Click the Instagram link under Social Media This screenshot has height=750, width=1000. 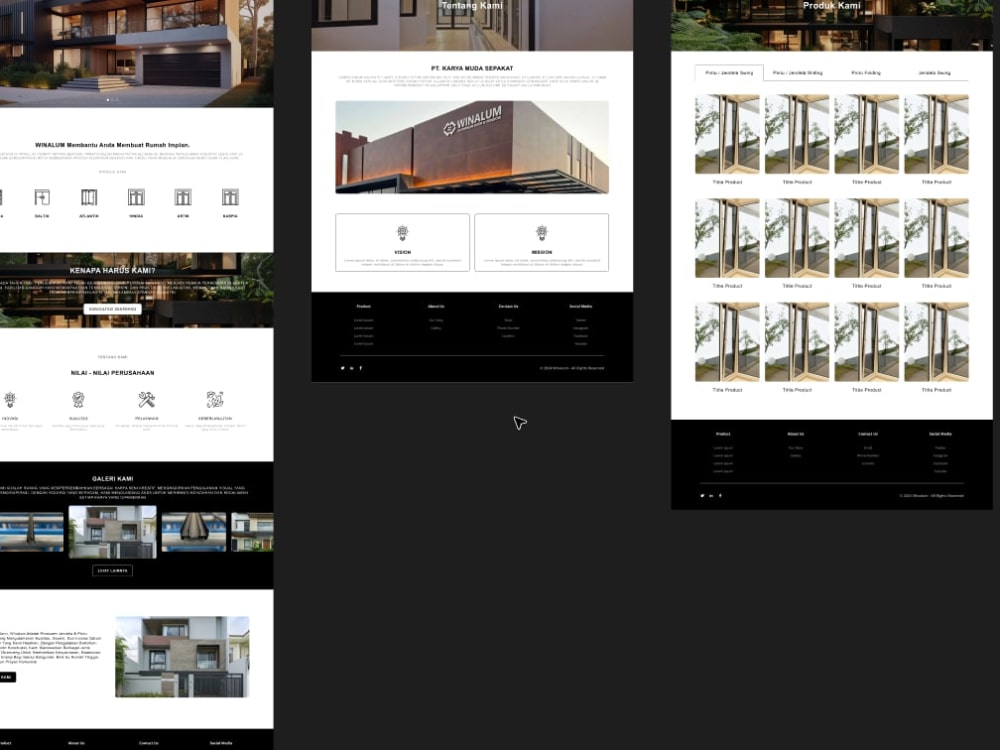[581, 327]
